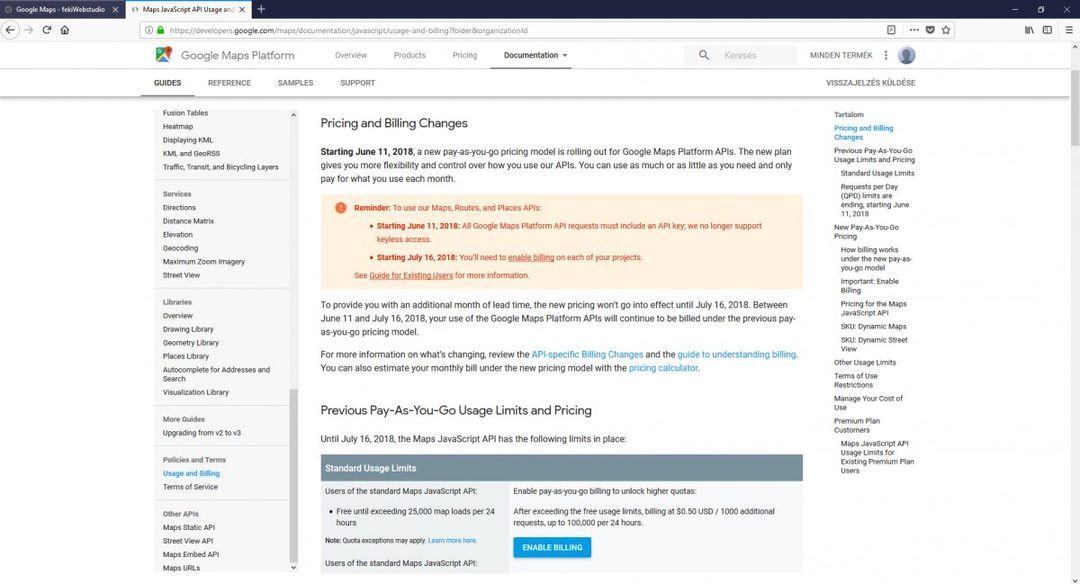This screenshot has height=584, width=1080.
Task: Open Maps Static API in the sidebar
Action: [189, 528]
